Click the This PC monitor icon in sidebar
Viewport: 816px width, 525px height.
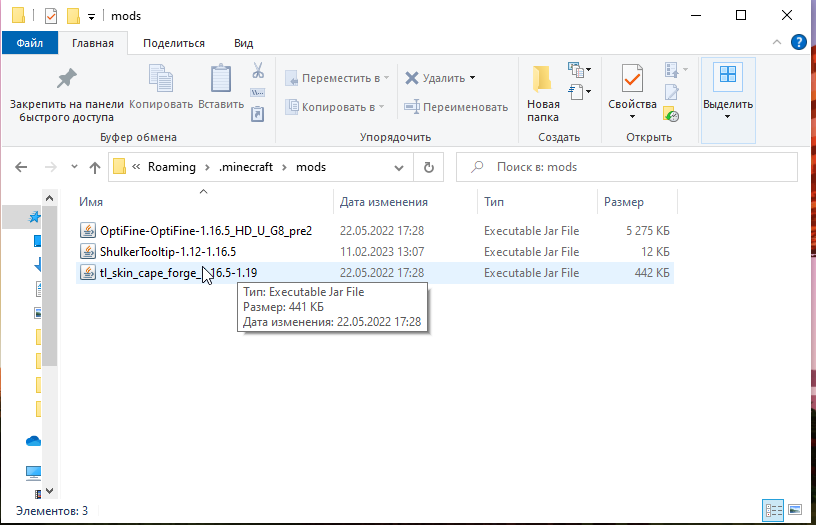coord(33,472)
